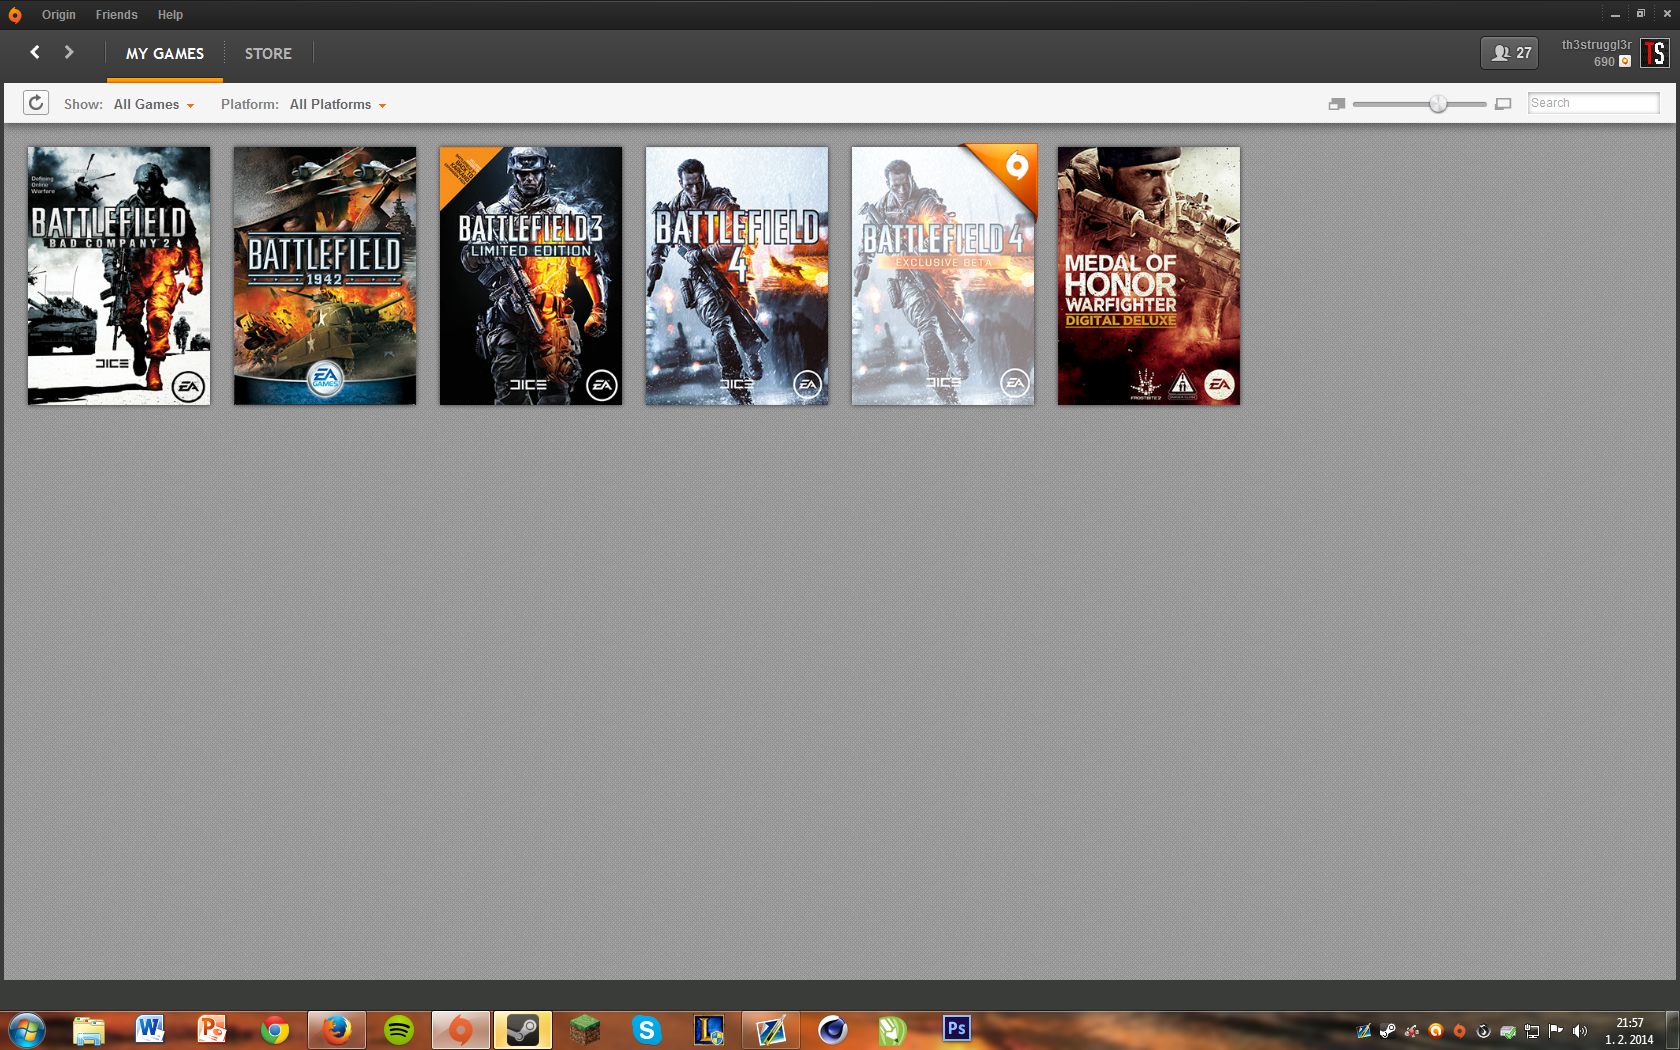This screenshot has height=1050, width=1680.
Task: Click the safely remove hardware tray icon
Action: (x=1508, y=1031)
